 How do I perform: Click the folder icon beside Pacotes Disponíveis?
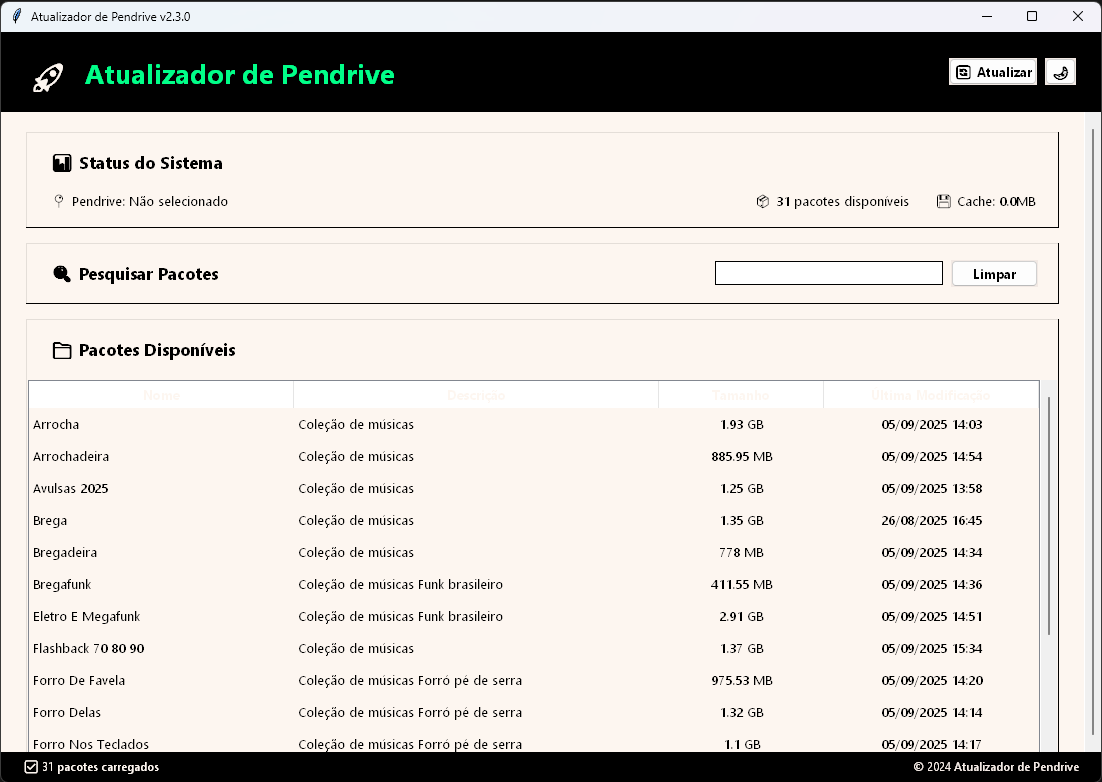click(62, 350)
